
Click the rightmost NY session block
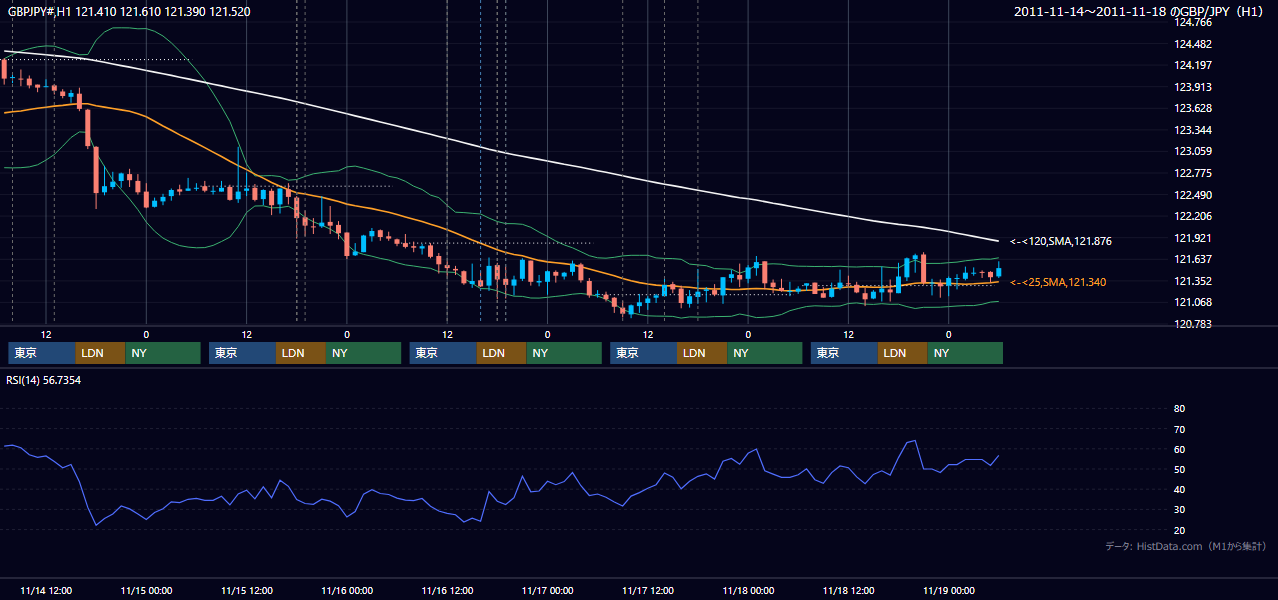pos(965,353)
